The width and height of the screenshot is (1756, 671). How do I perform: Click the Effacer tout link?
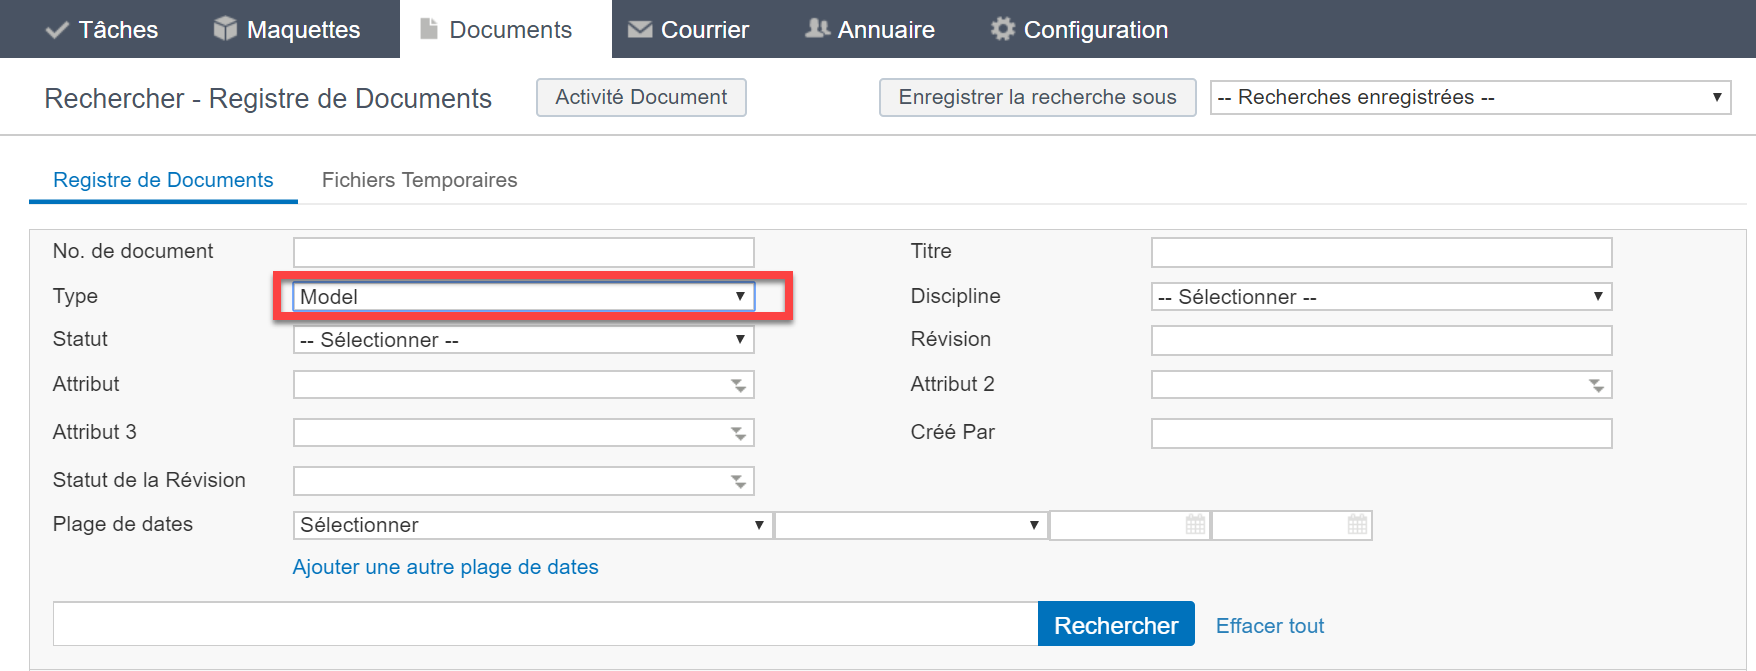(1270, 626)
